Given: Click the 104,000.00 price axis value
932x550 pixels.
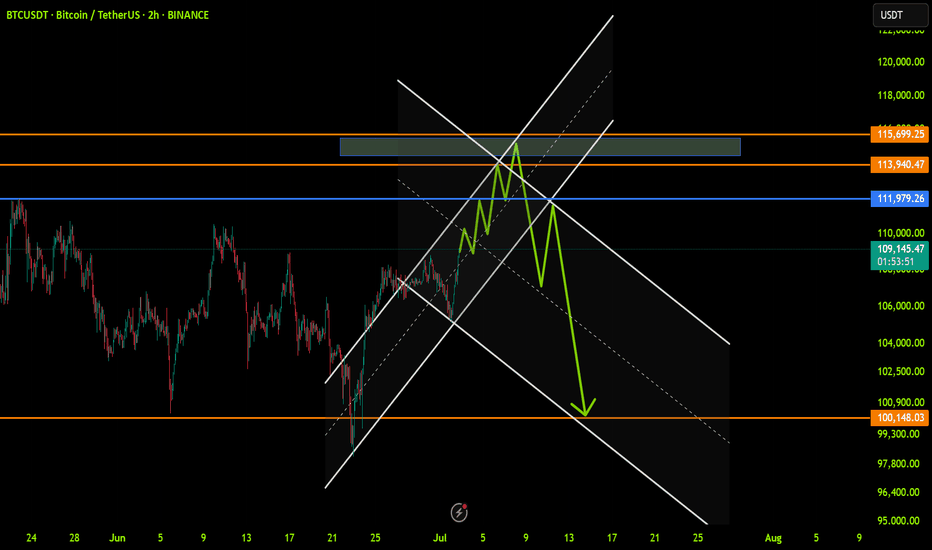Looking at the screenshot, I should [901, 343].
